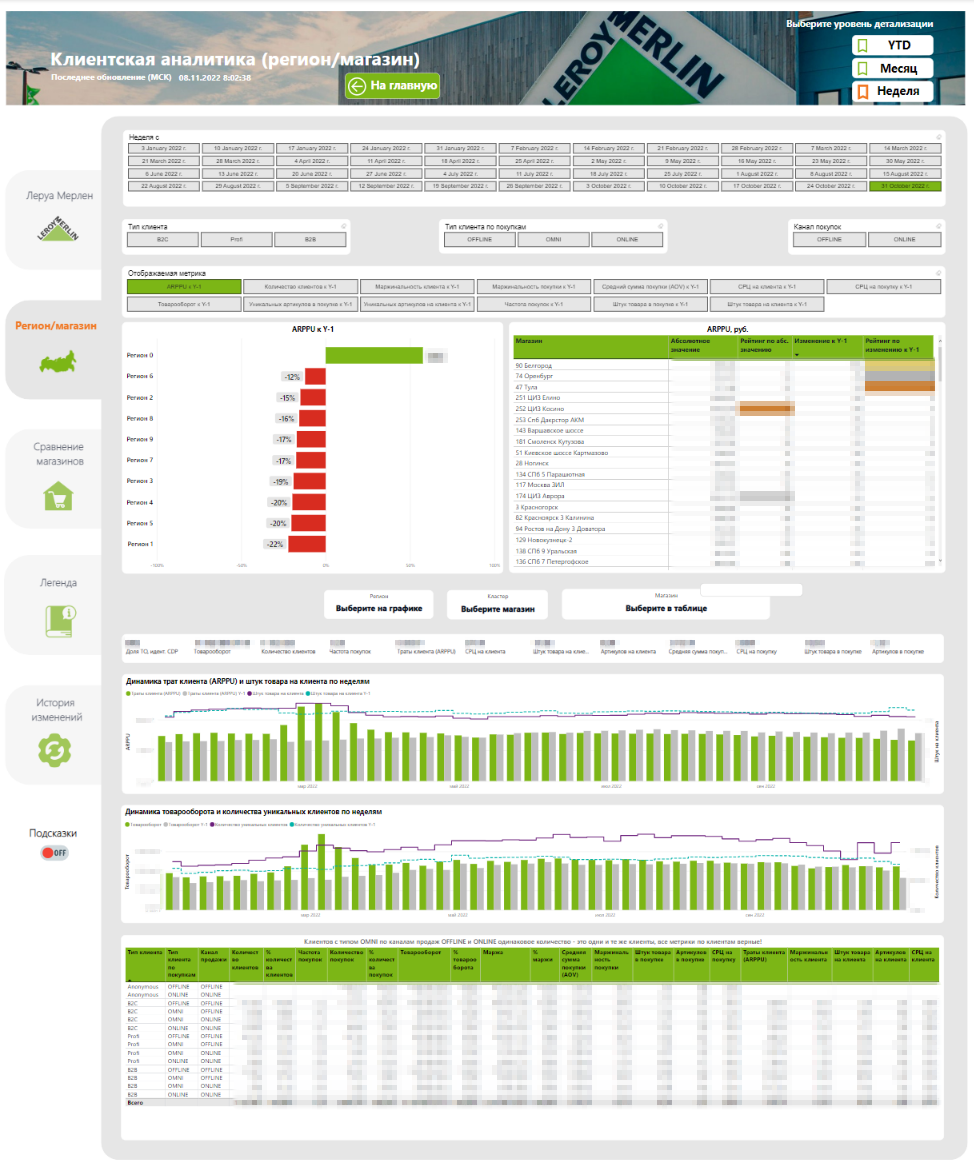The width and height of the screenshot is (974, 1171).
Task: Select the store row 143 Варшавское шоссе
Action: click(x=723, y=431)
